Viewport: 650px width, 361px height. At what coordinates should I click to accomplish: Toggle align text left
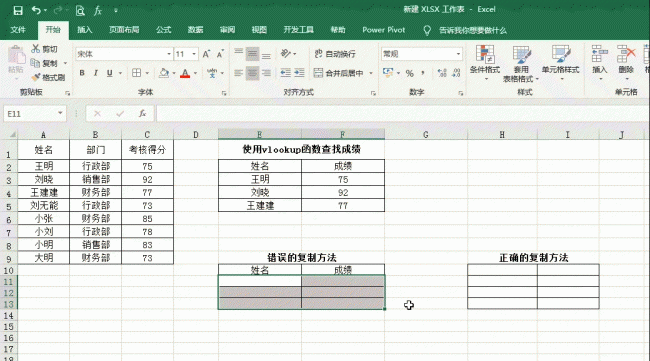238,73
